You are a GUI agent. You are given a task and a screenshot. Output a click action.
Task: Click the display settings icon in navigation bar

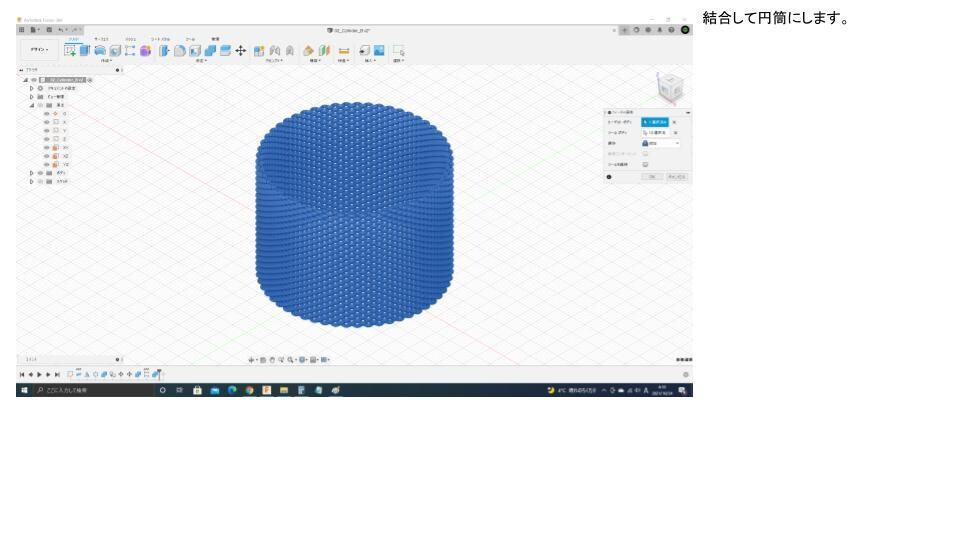click(x=302, y=360)
